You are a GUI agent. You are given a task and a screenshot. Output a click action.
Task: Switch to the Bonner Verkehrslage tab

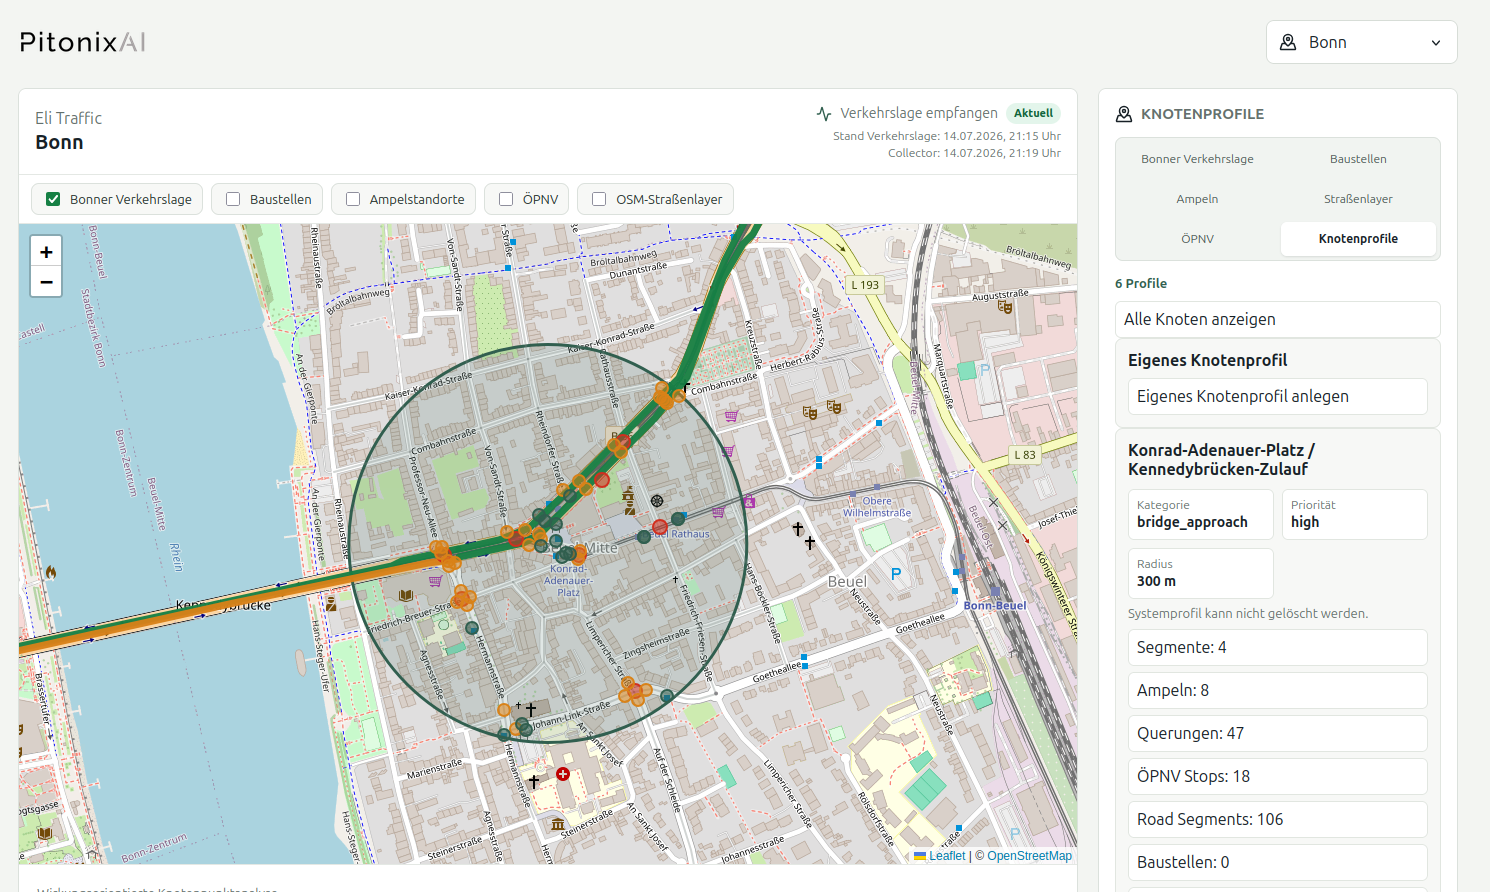[1197, 159]
